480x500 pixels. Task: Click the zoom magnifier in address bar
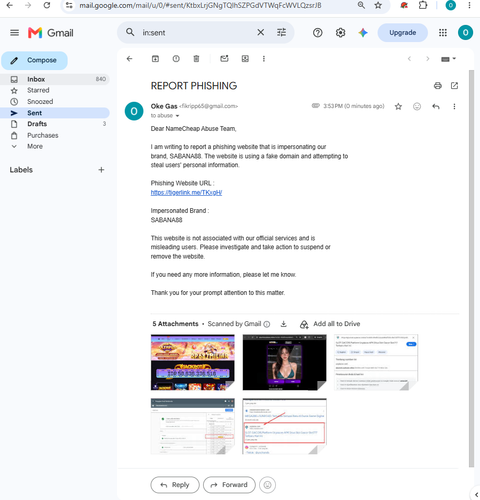361,5
